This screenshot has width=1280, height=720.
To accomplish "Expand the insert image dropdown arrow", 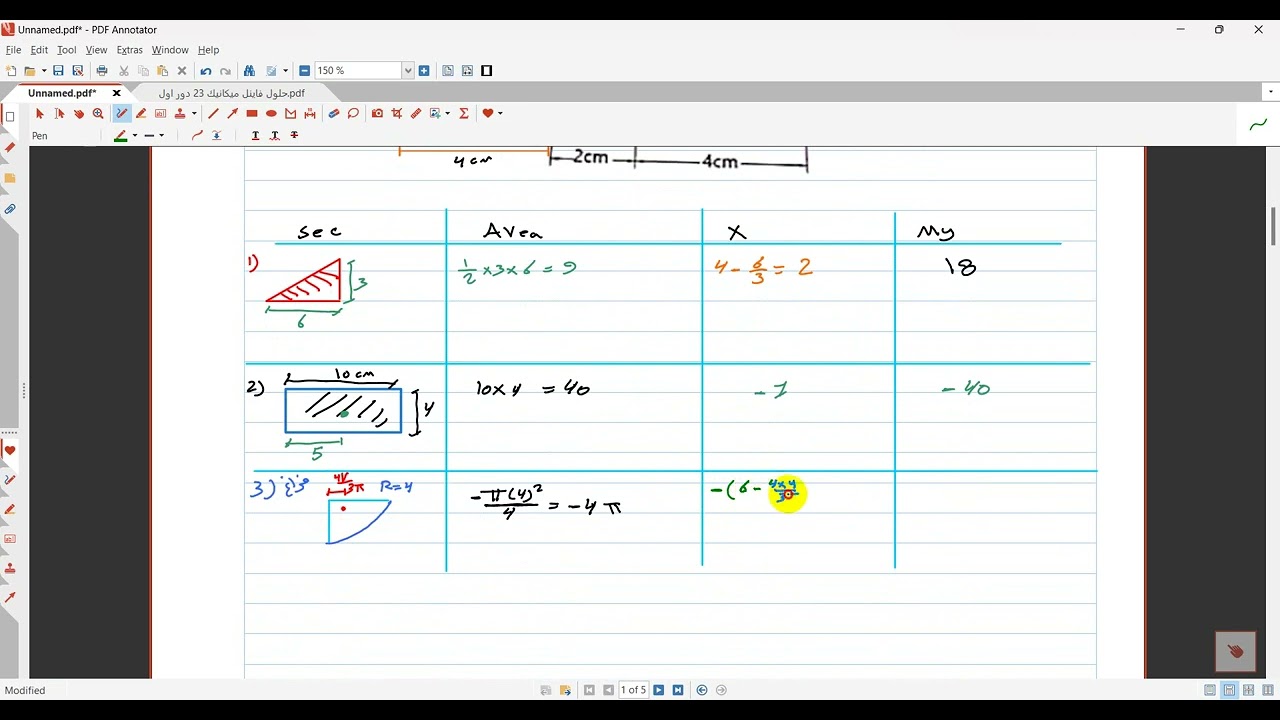I will (447, 113).
